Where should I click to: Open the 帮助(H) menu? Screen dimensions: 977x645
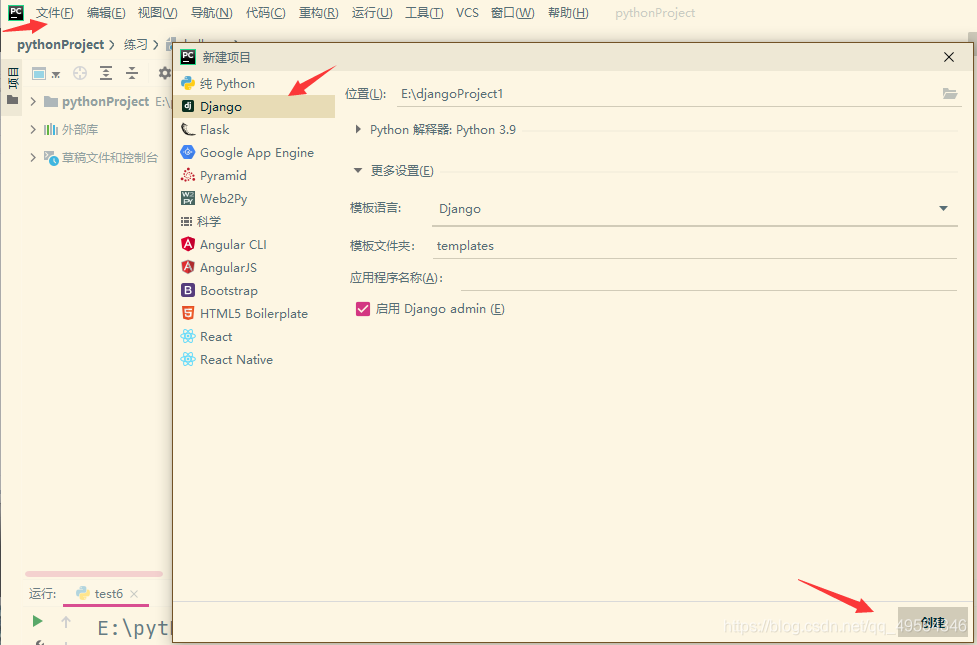568,12
